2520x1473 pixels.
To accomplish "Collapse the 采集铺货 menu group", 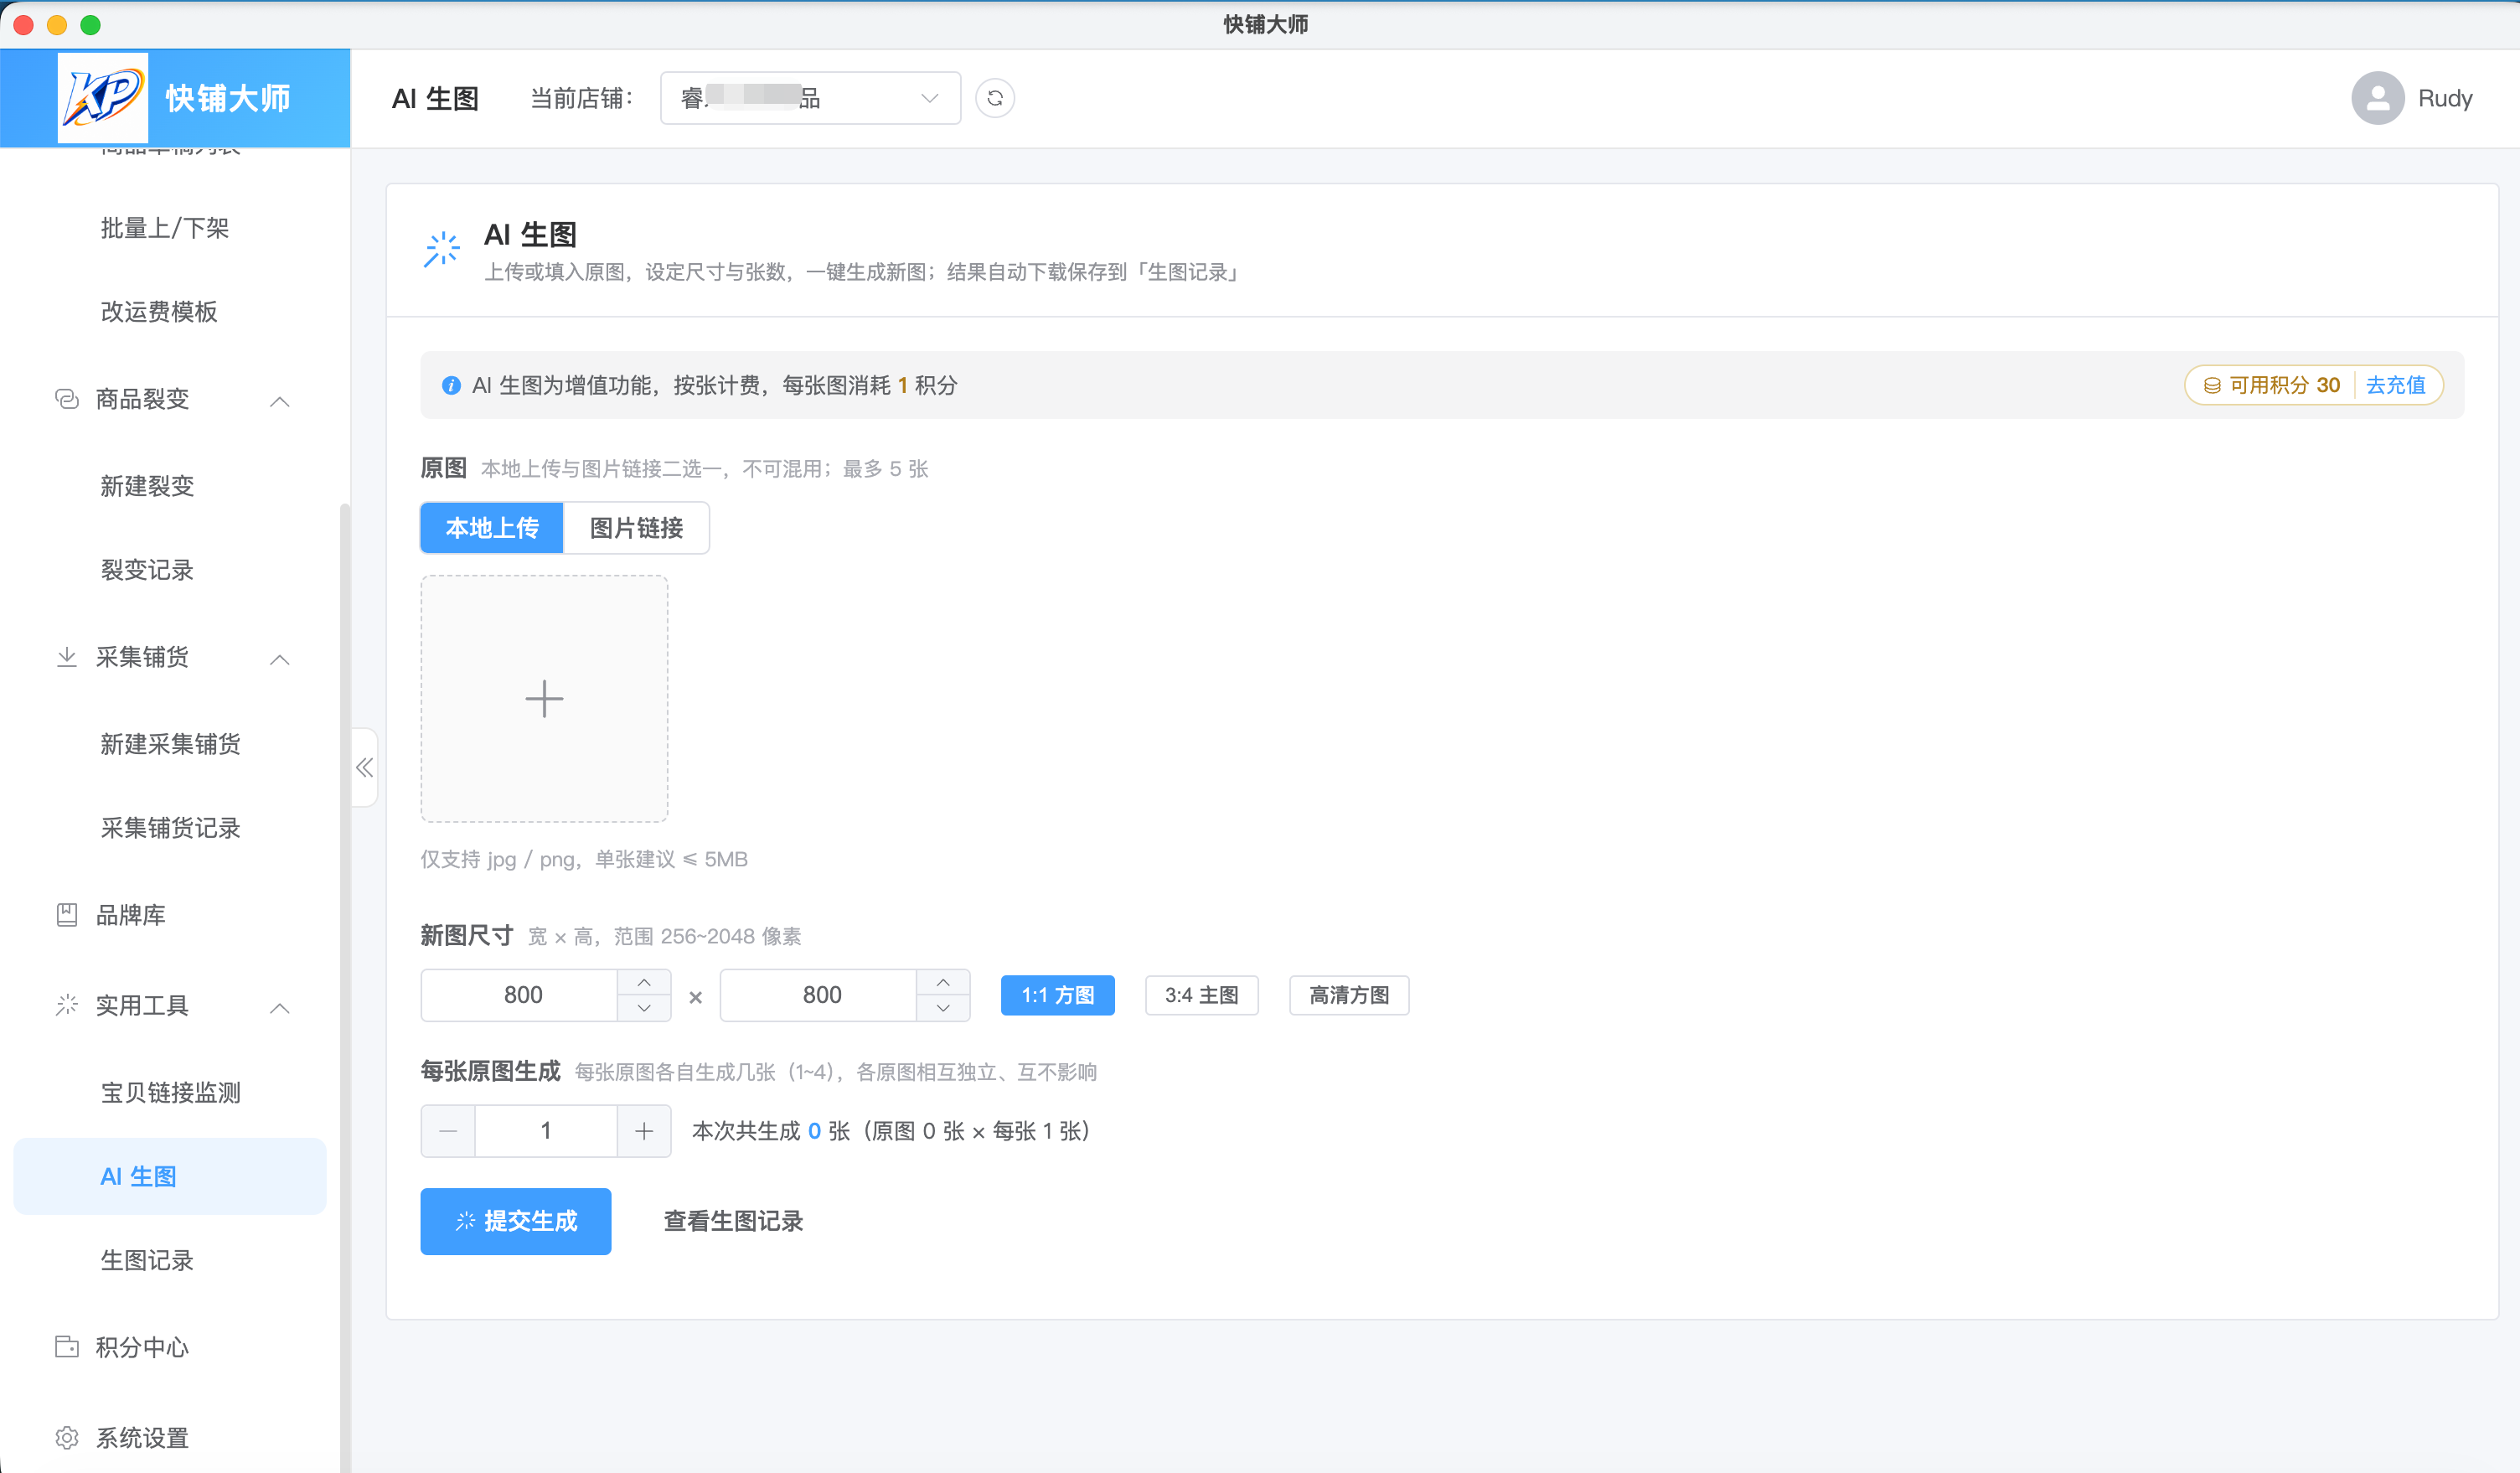I will 280,659.
